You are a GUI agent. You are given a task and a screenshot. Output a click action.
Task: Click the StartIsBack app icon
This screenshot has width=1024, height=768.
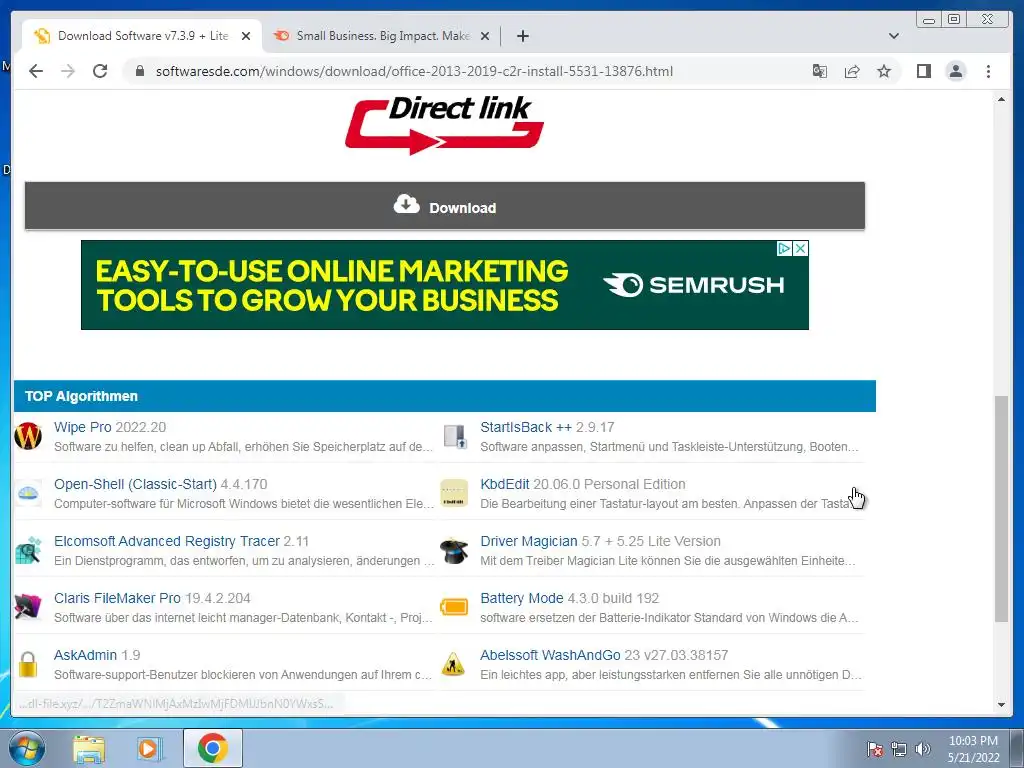click(x=455, y=436)
